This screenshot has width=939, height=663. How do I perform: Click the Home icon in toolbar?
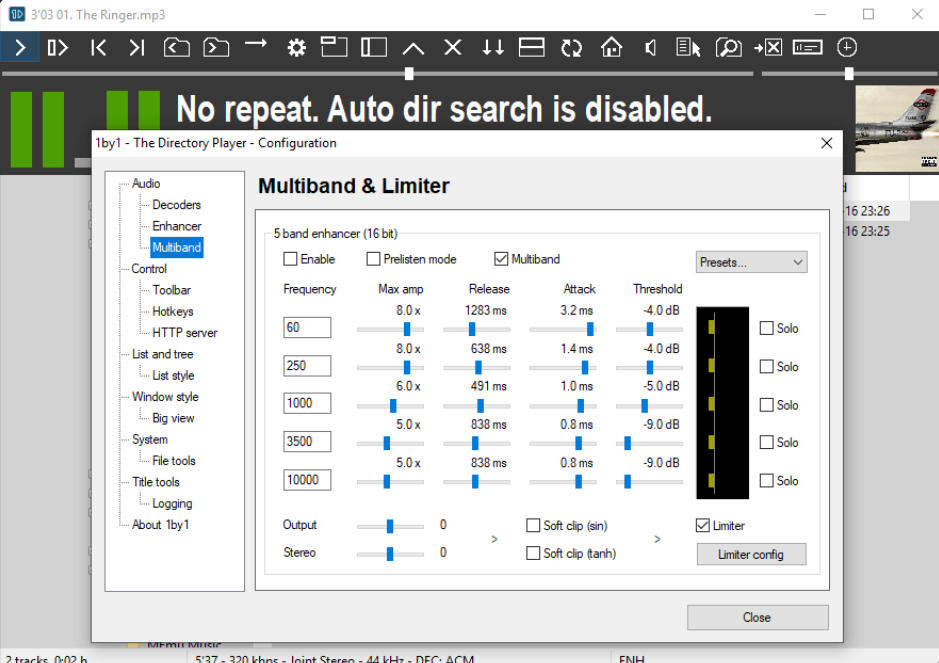[611, 47]
